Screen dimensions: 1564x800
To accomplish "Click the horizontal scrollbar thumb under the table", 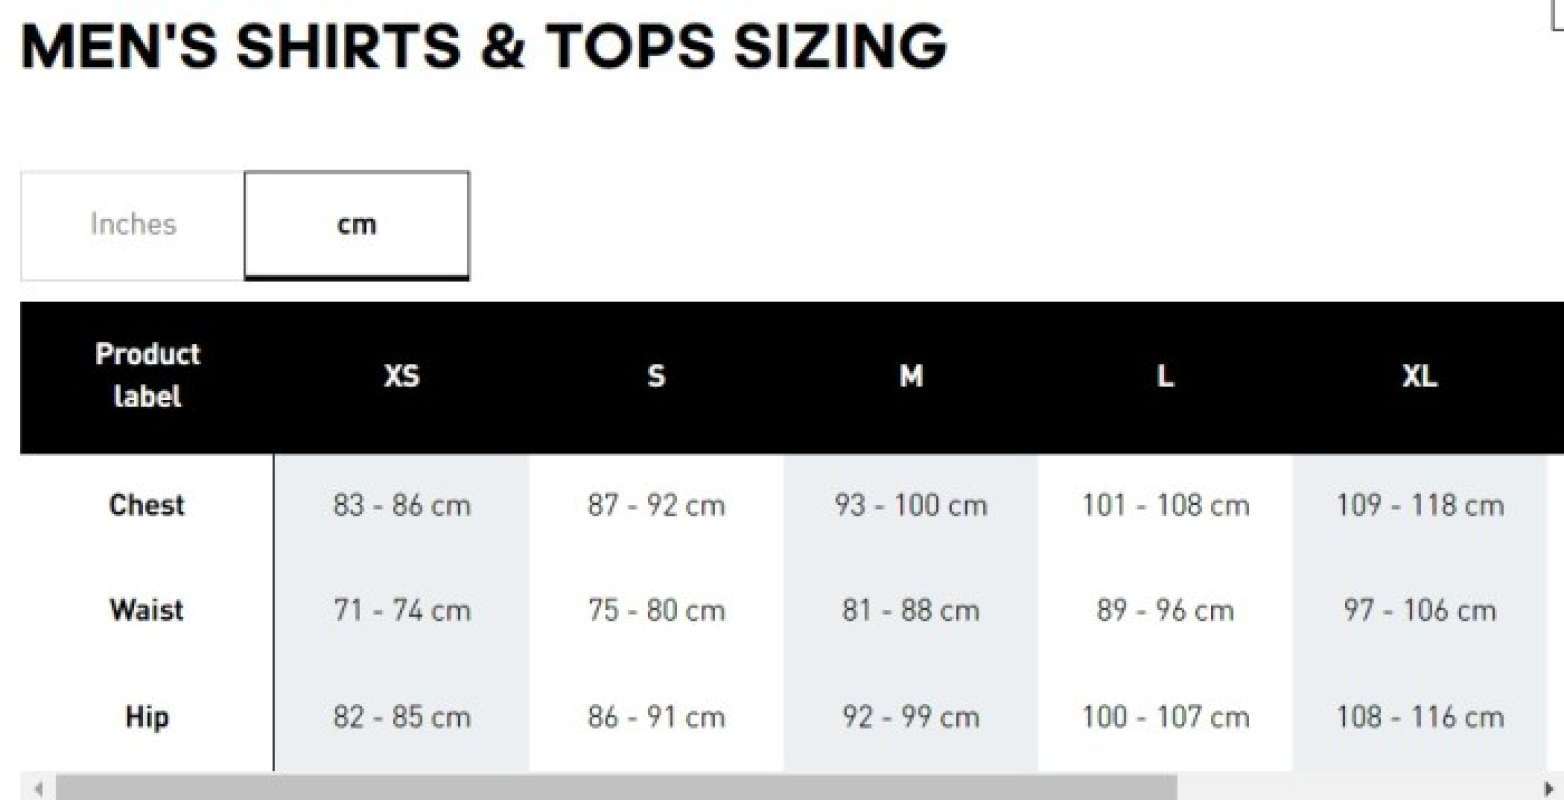I will coord(615,788).
